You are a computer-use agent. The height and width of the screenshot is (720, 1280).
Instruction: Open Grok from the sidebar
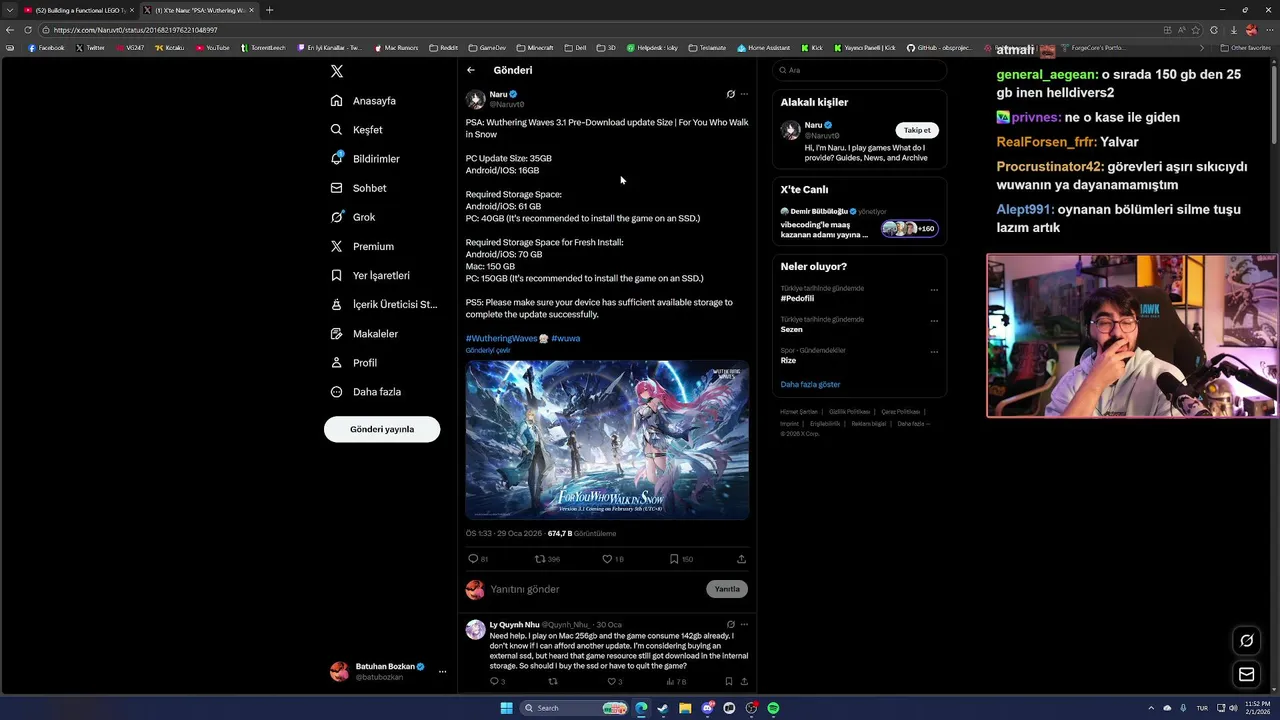(x=353, y=217)
